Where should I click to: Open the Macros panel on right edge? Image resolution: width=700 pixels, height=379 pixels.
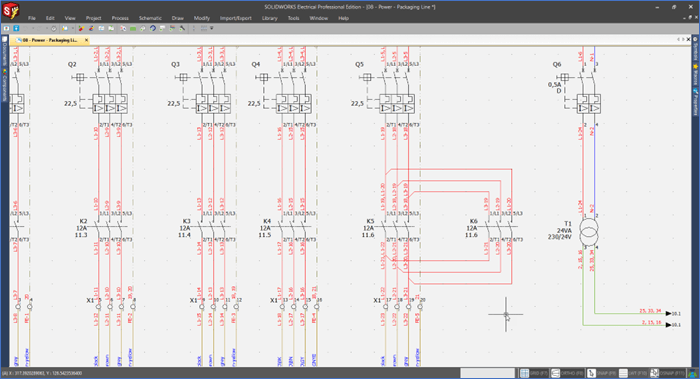pyautogui.click(x=696, y=75)
